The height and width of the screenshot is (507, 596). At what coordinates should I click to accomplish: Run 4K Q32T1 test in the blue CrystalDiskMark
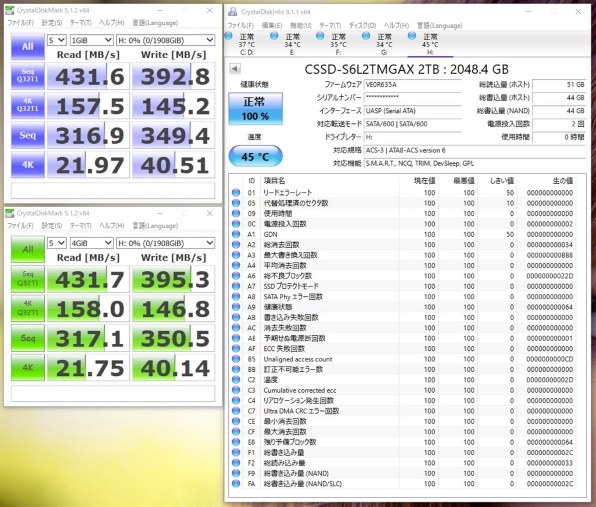(27, 105)
